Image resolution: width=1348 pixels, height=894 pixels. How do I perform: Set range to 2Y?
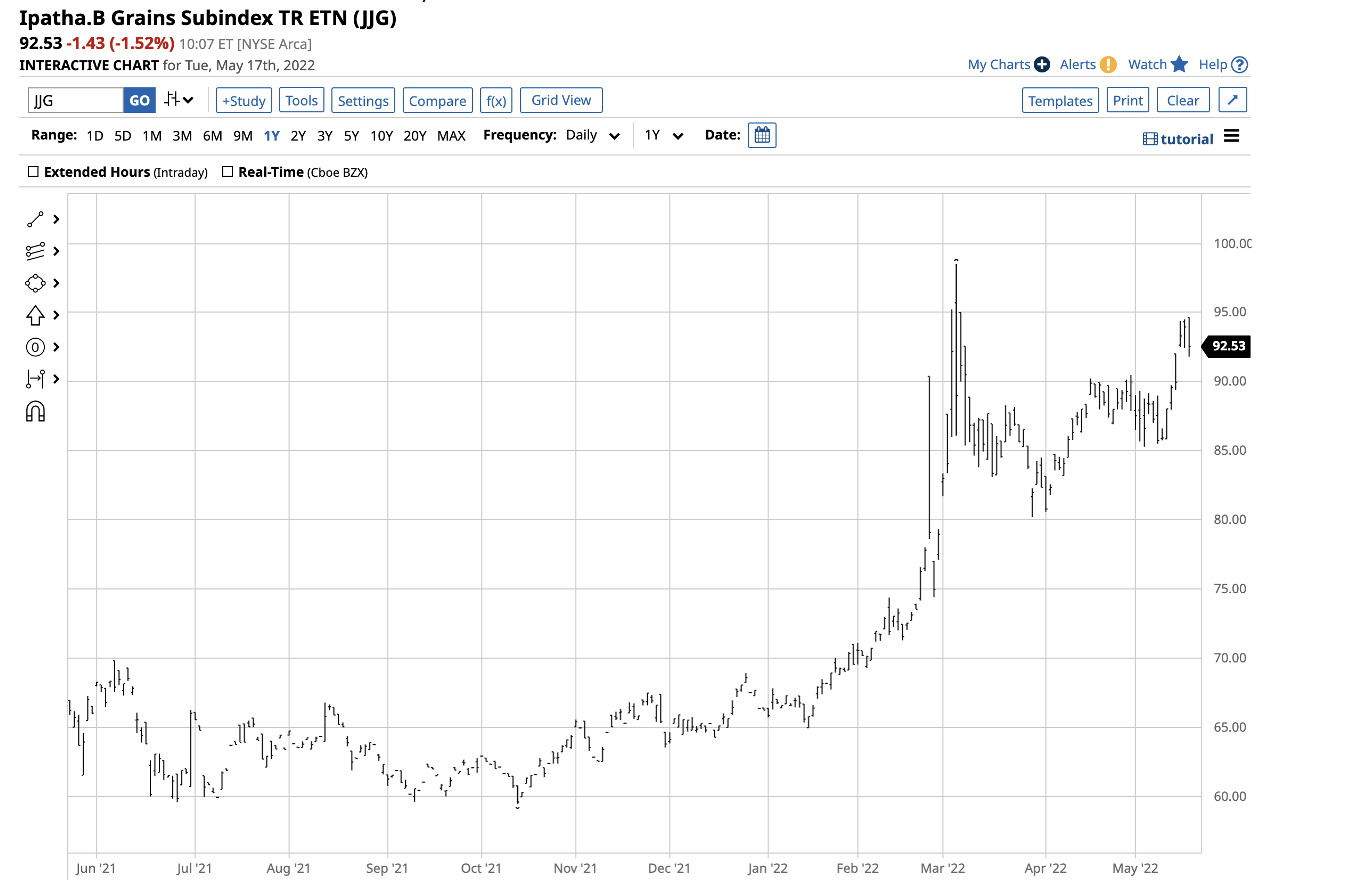(298, 136)
